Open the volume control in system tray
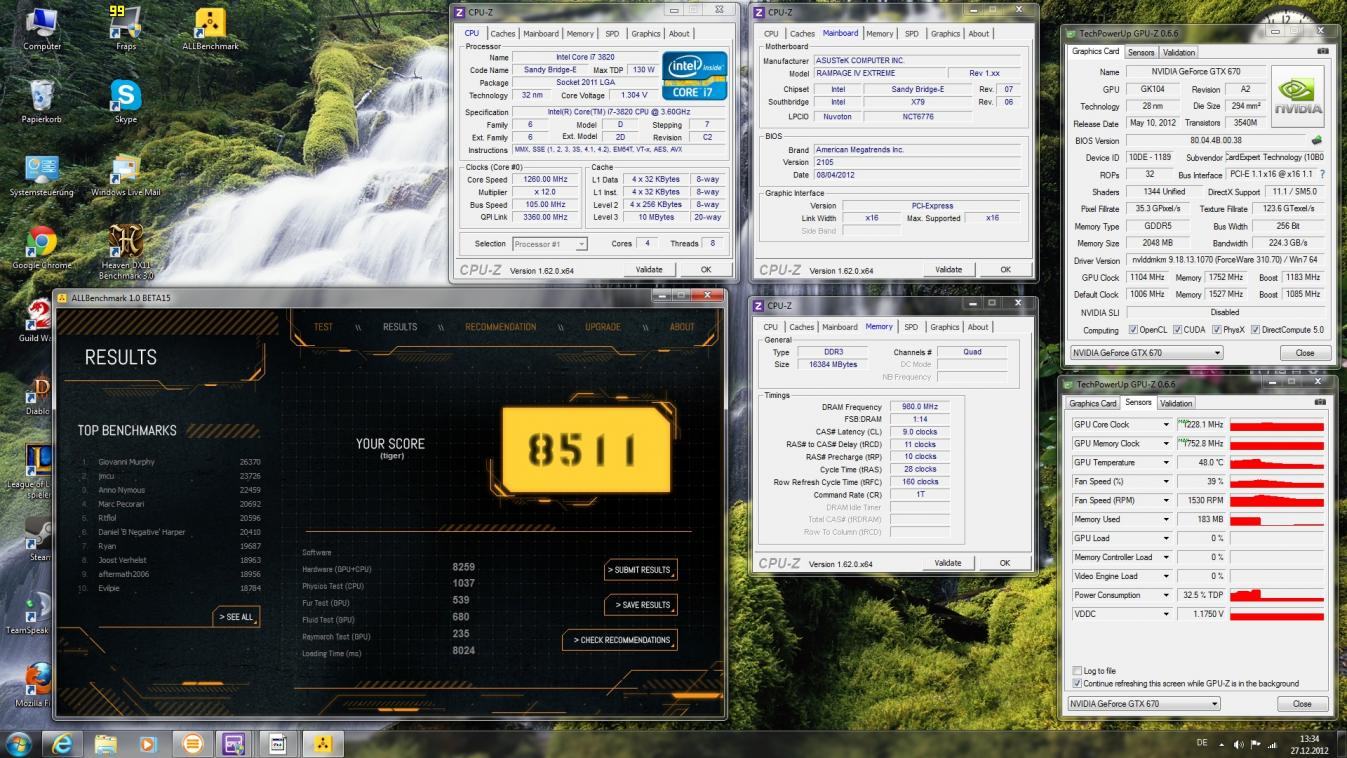 (x=1238, y=744)
